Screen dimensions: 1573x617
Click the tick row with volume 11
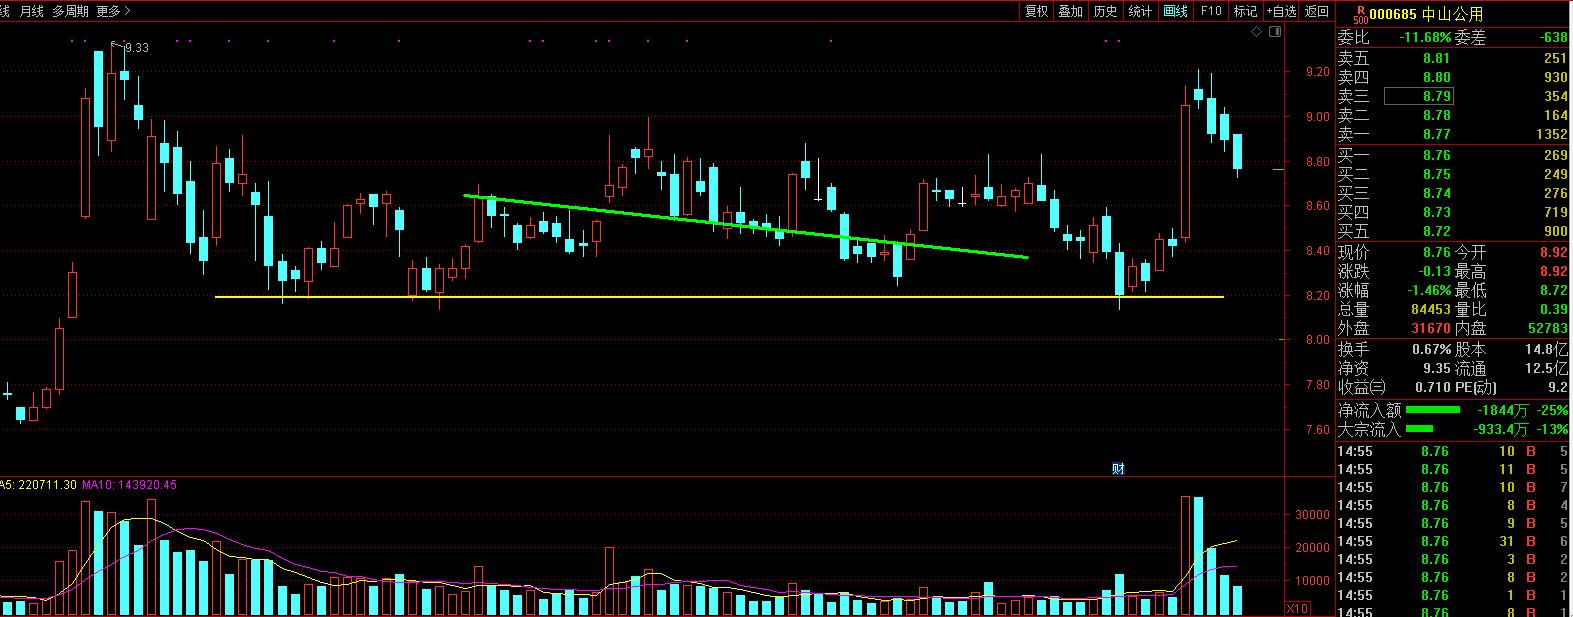coord(1454,469)
